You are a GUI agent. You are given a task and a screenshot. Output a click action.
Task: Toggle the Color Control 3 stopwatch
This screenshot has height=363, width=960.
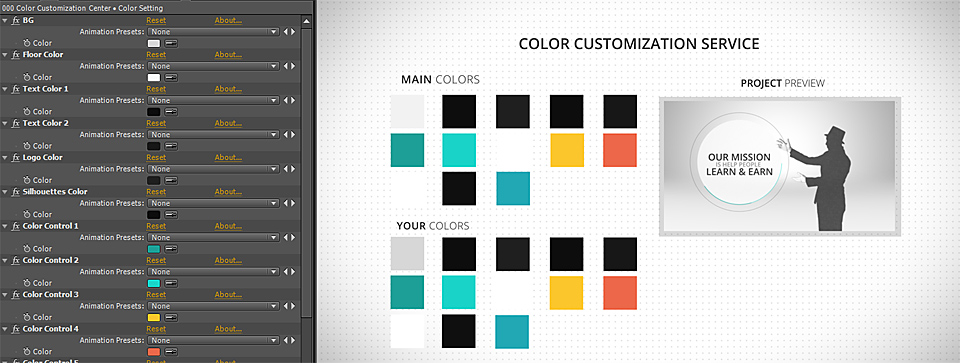pos(26,318)
